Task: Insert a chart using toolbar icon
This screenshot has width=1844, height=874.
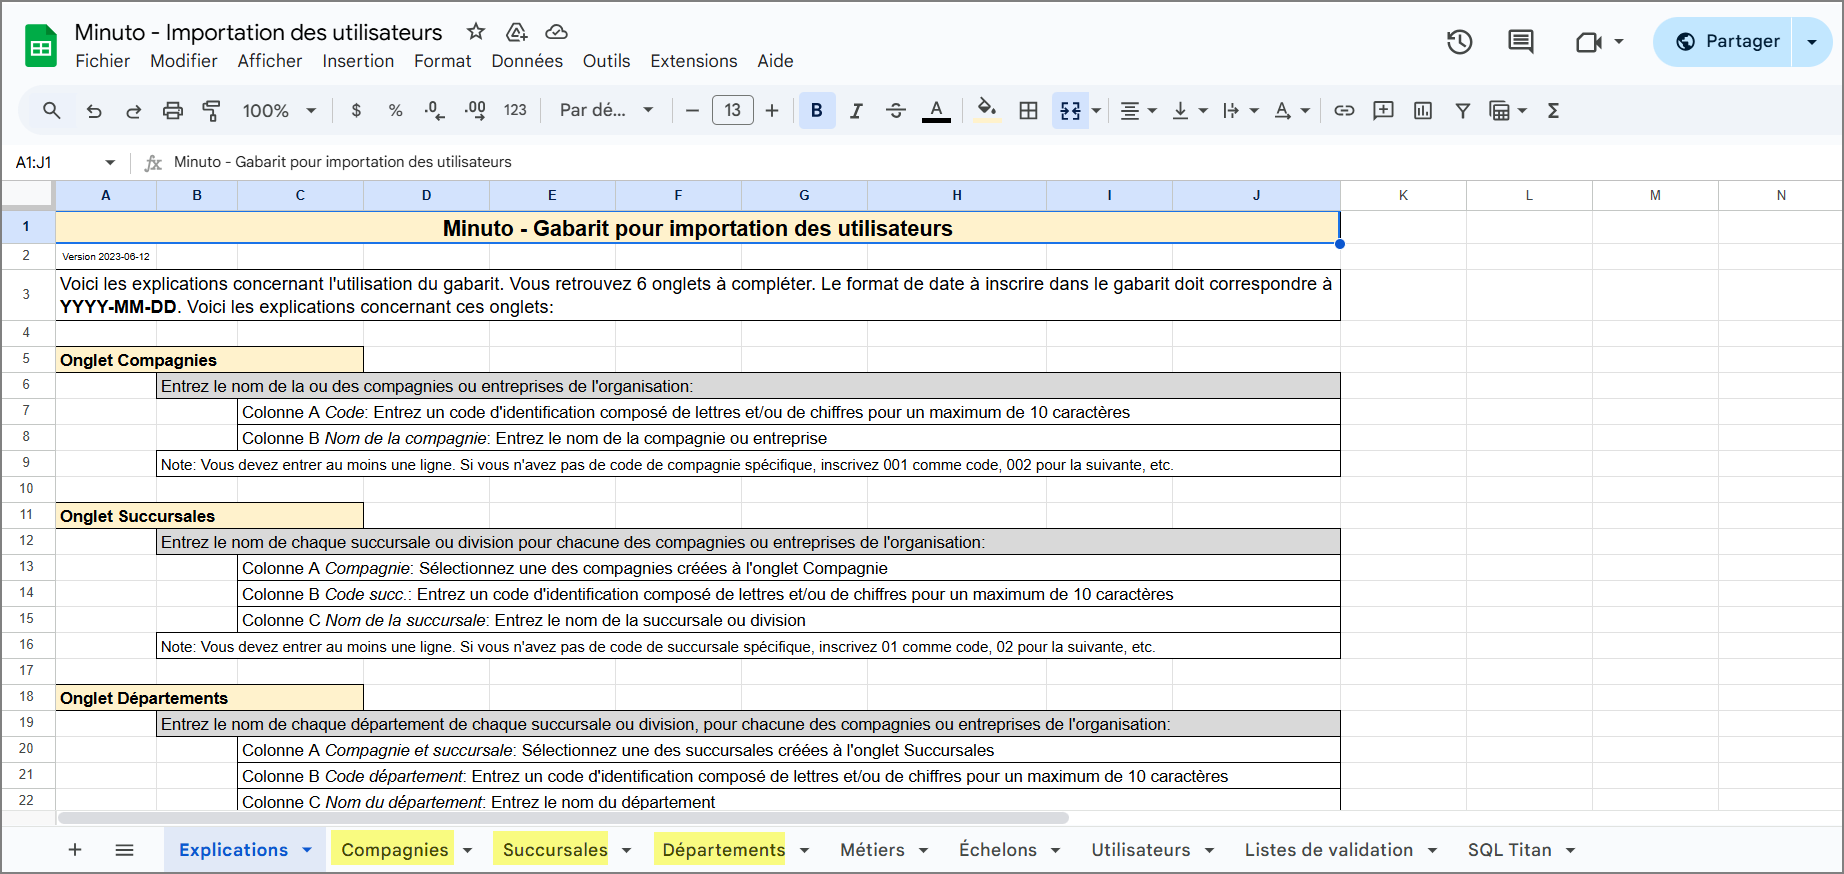Action: pos(1423,111)
